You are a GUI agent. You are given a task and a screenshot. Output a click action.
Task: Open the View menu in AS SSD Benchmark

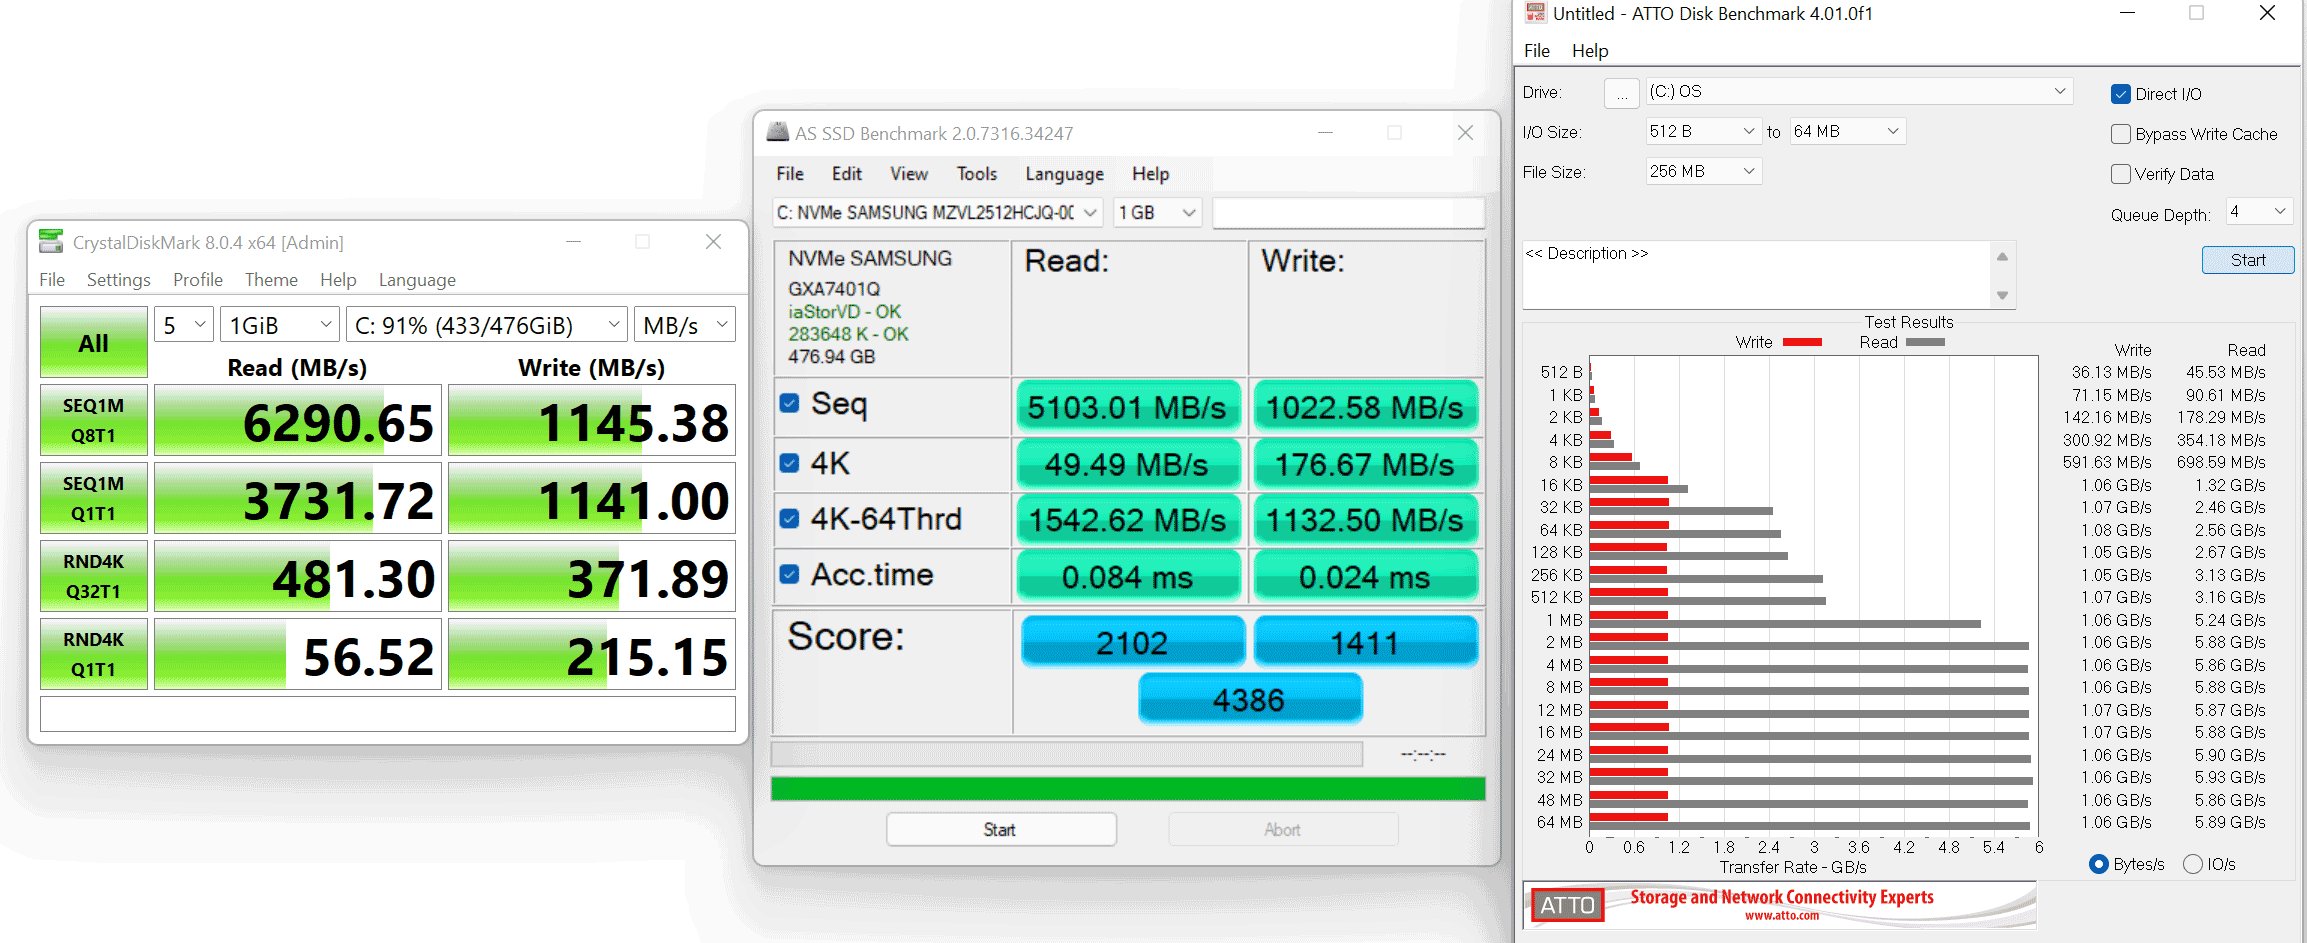(909, 174)
